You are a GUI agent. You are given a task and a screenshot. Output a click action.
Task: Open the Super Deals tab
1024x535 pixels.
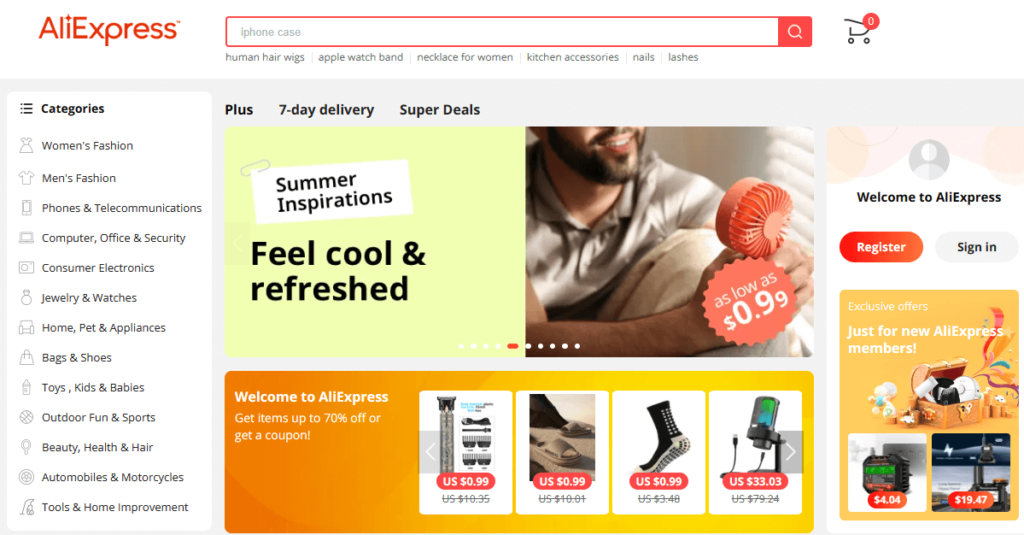pyautogui.click(x=440, y=110)
